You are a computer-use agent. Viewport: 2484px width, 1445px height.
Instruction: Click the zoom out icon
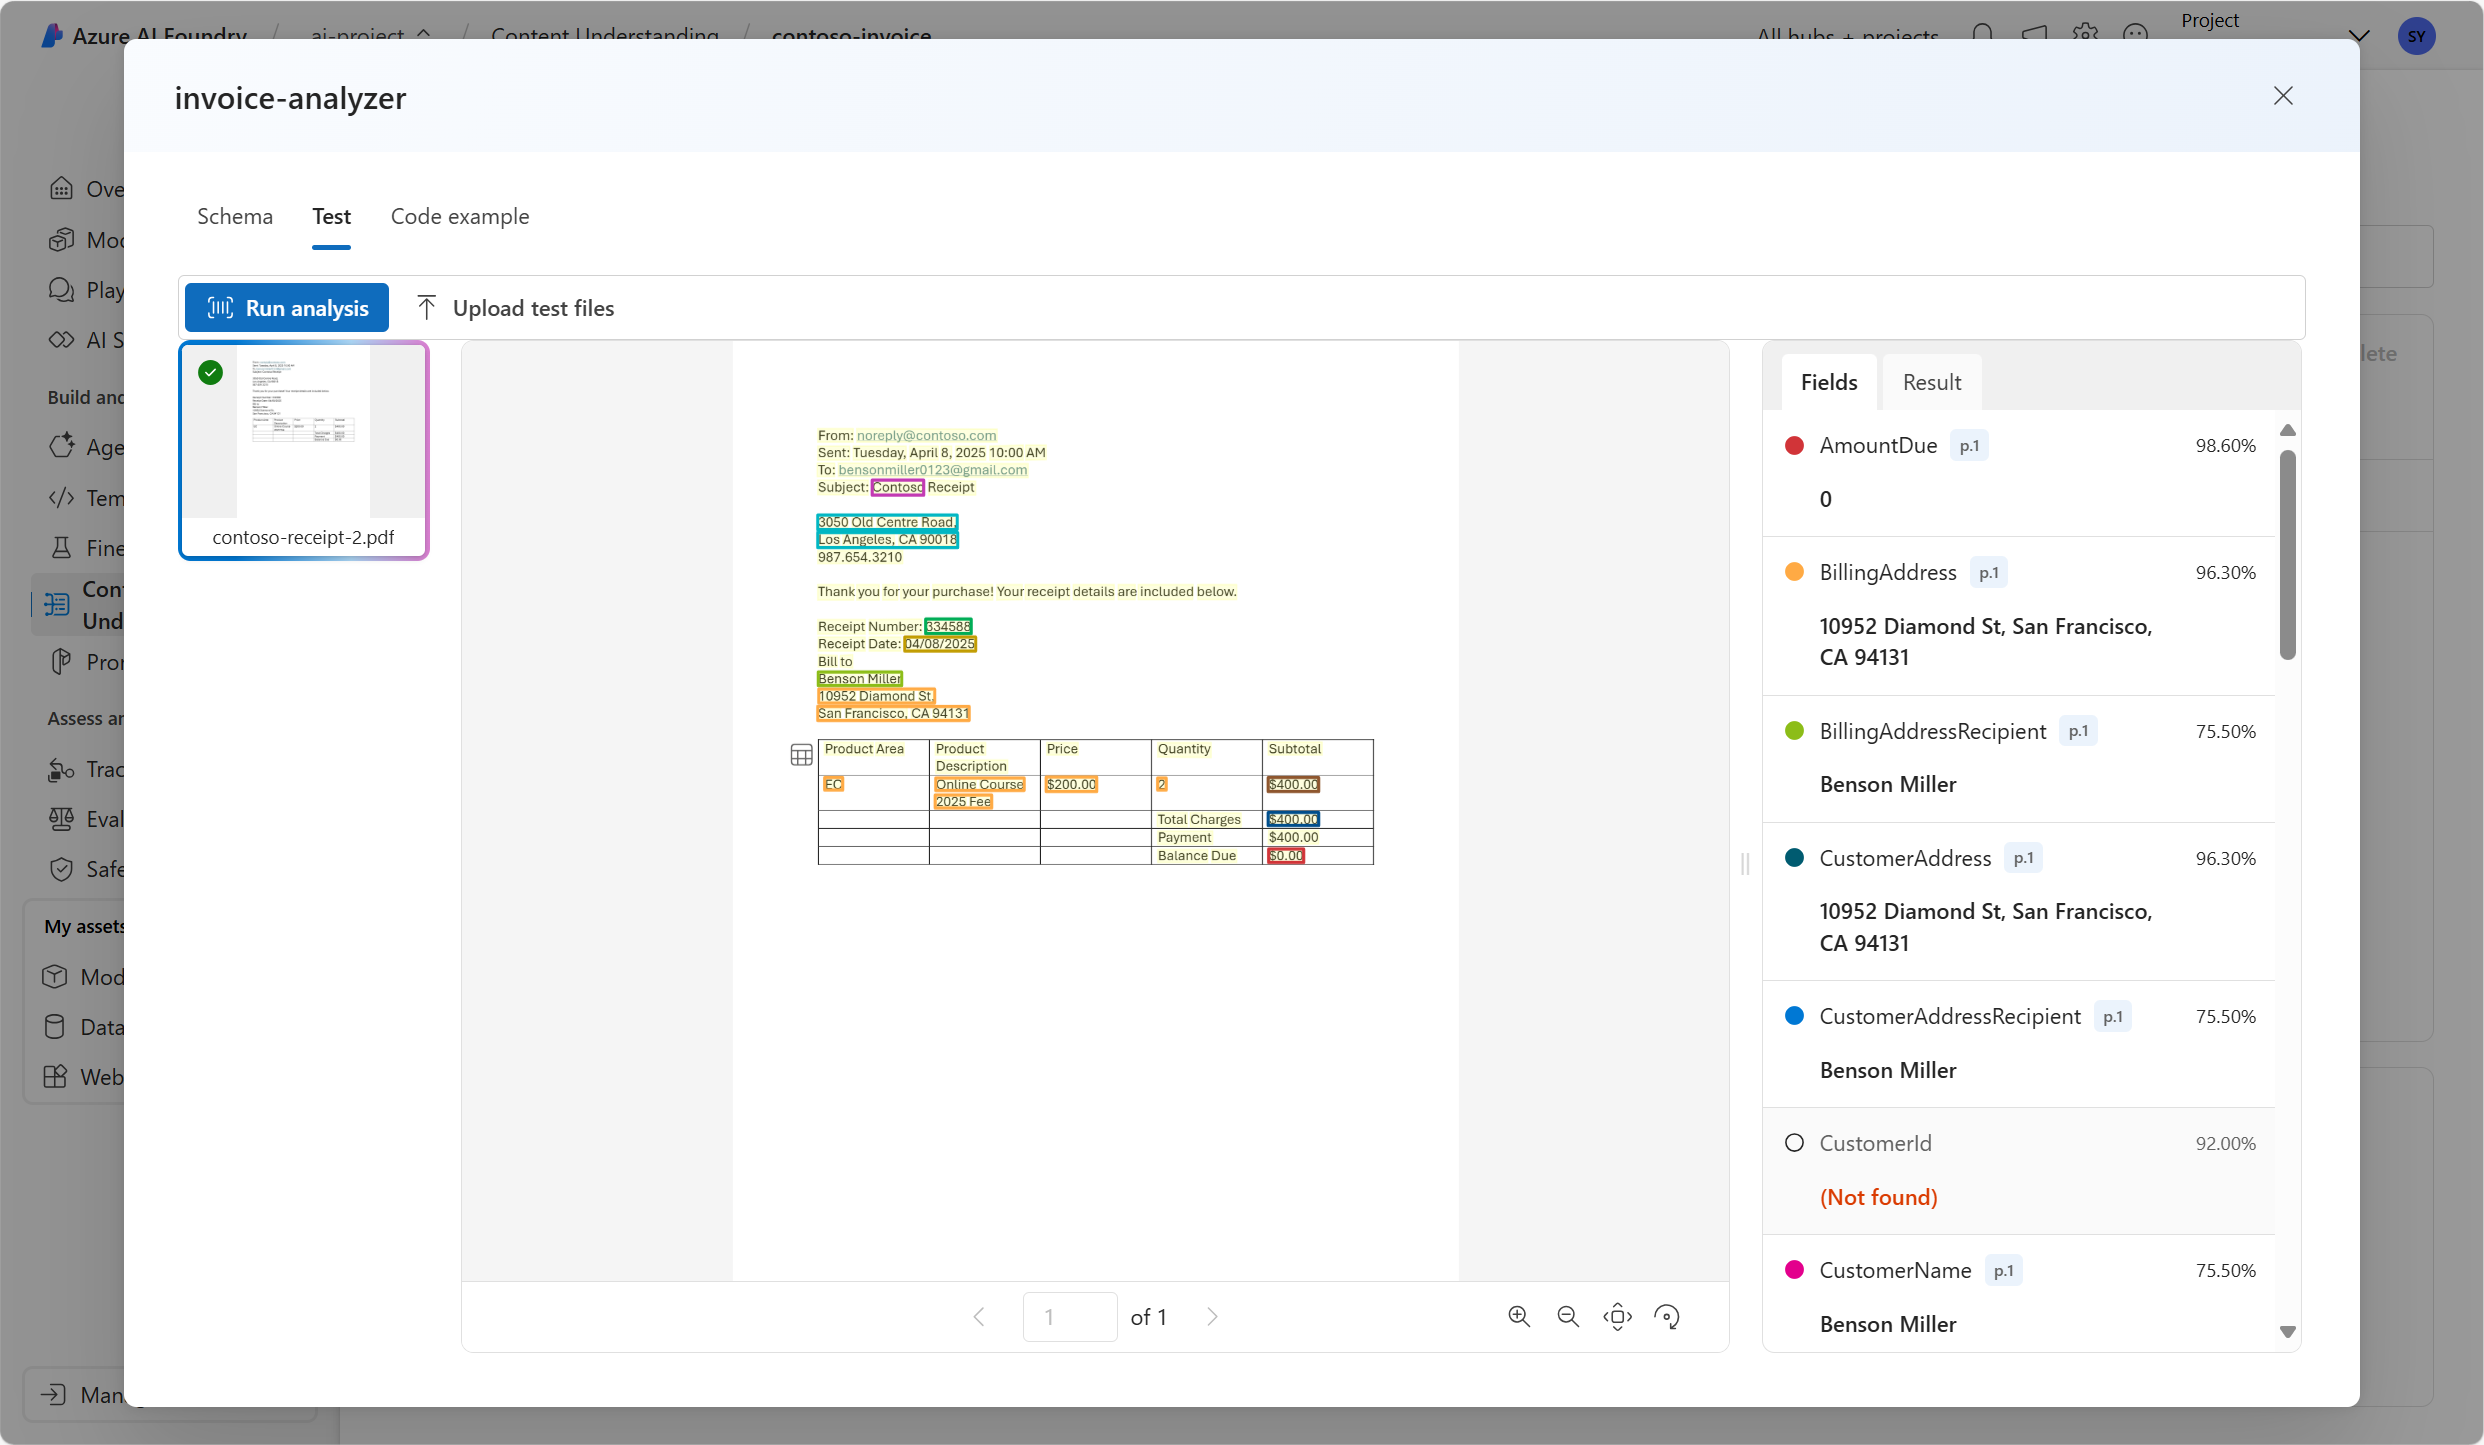1568,1317
